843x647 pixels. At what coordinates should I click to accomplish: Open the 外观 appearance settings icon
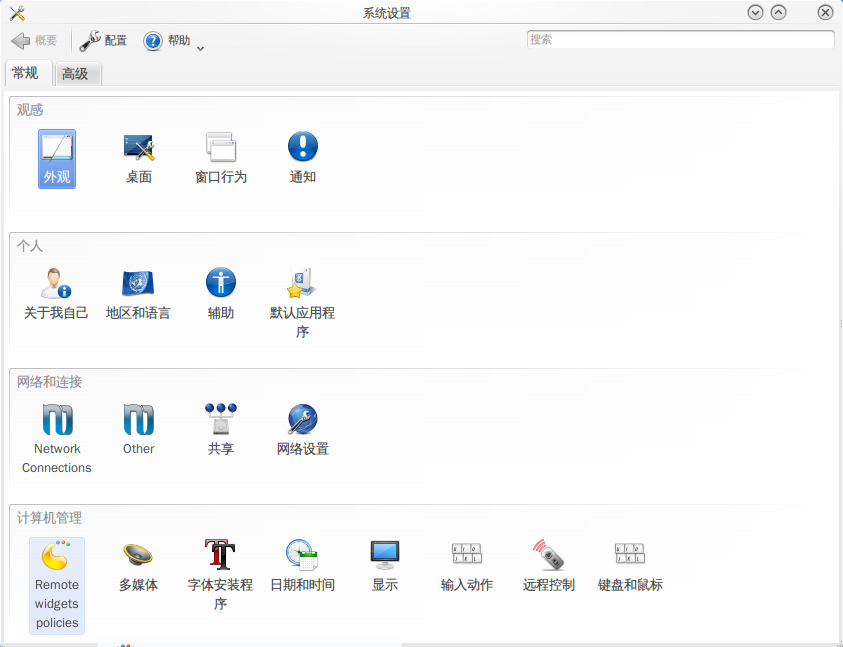(56, 159)
